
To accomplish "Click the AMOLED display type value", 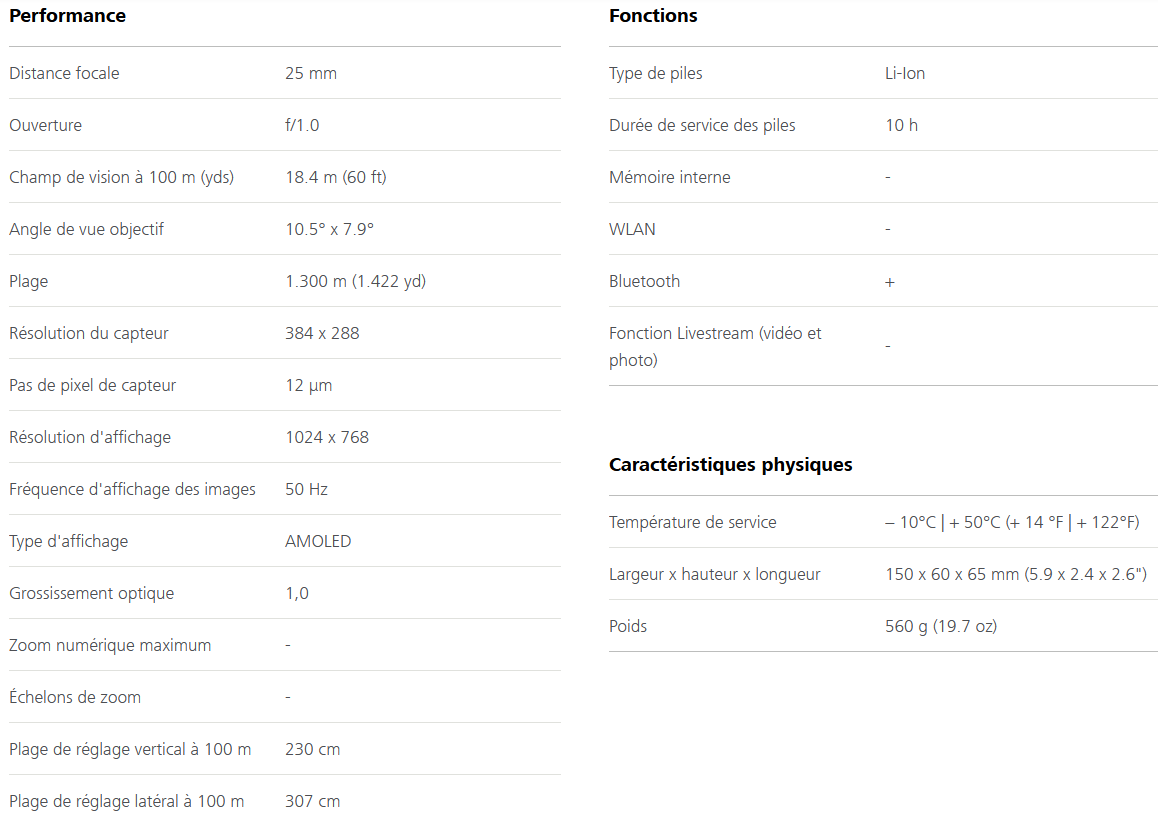I will 318,541.
